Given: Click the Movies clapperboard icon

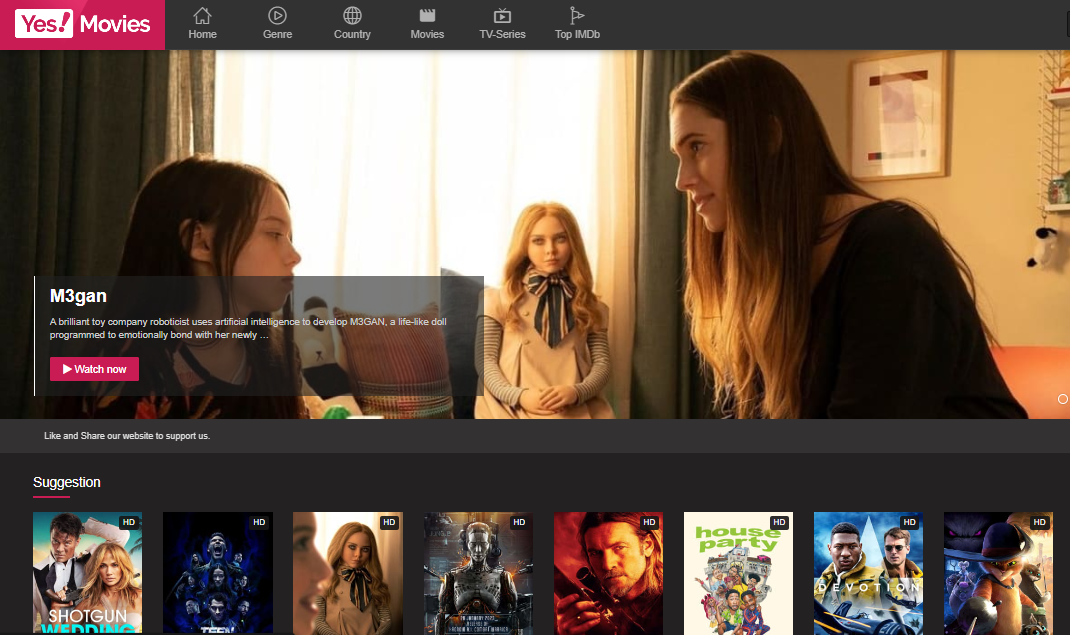Looking at the screenshot, I should (427, 15).
